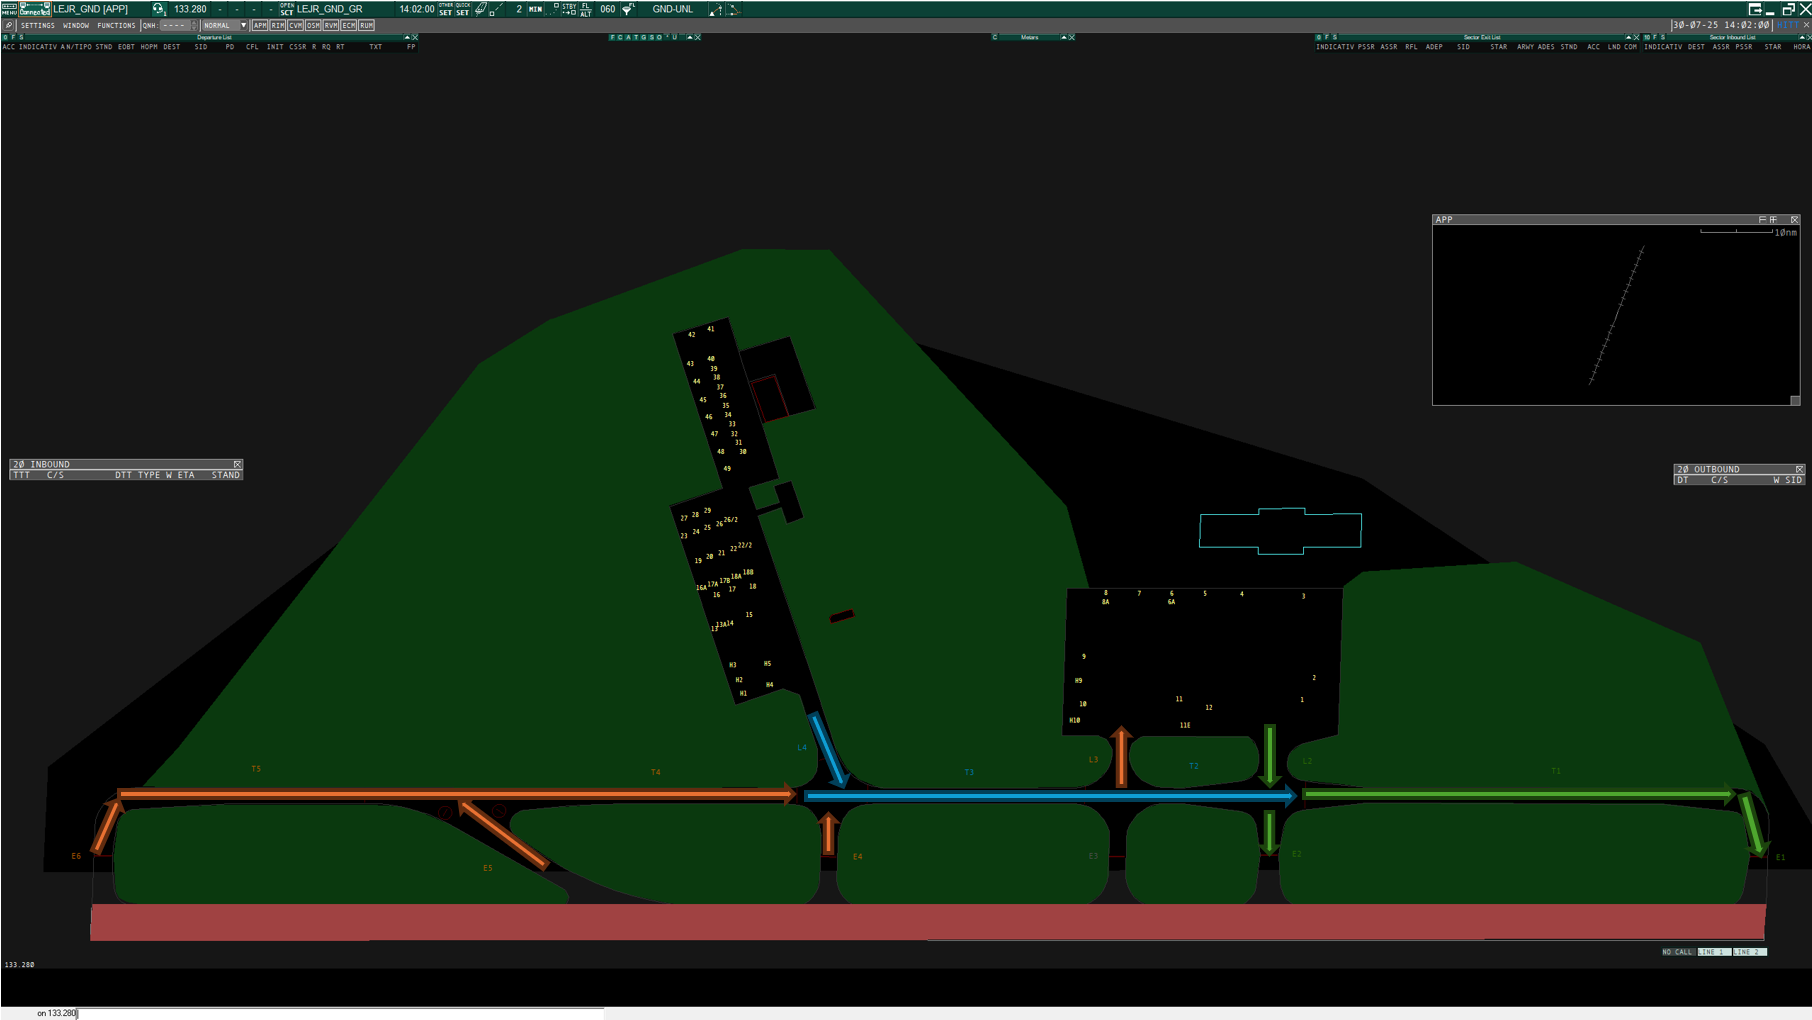The image size is (1812, 1020).
Task: Toggle the APM alert button
Action: 260,25
